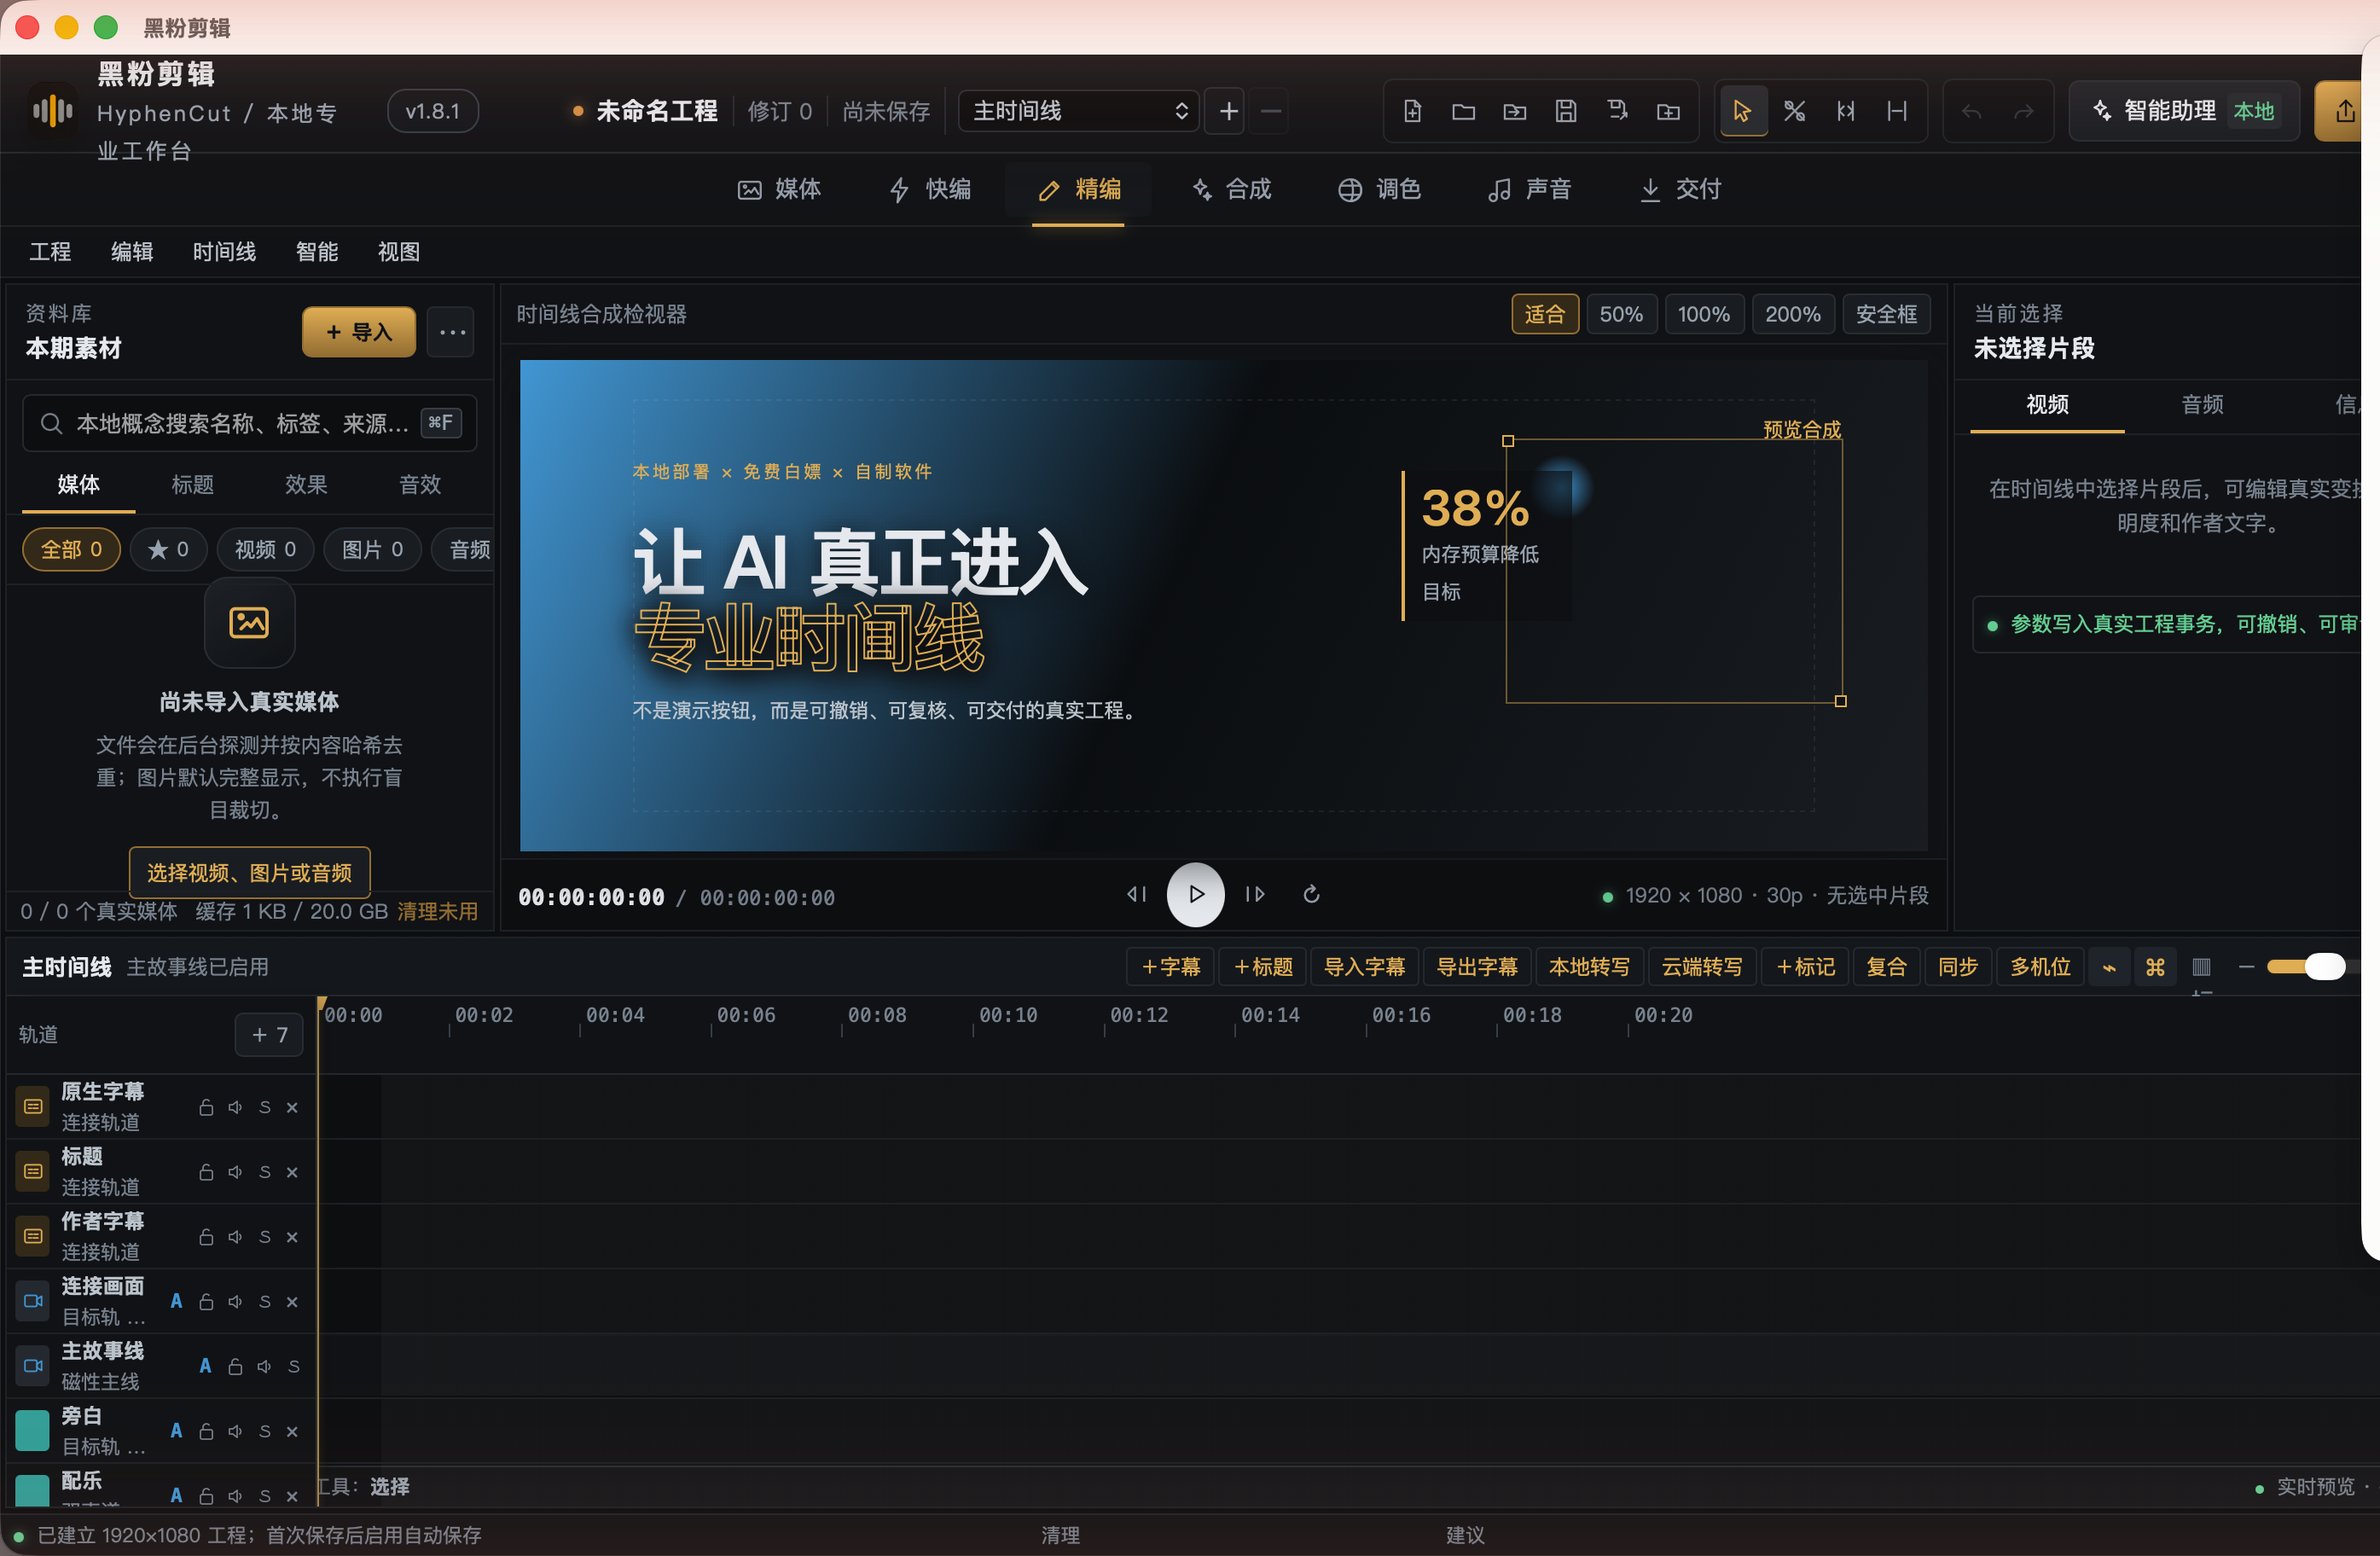Switch to the 交付 workspace tab

(x=1680, y=190)
